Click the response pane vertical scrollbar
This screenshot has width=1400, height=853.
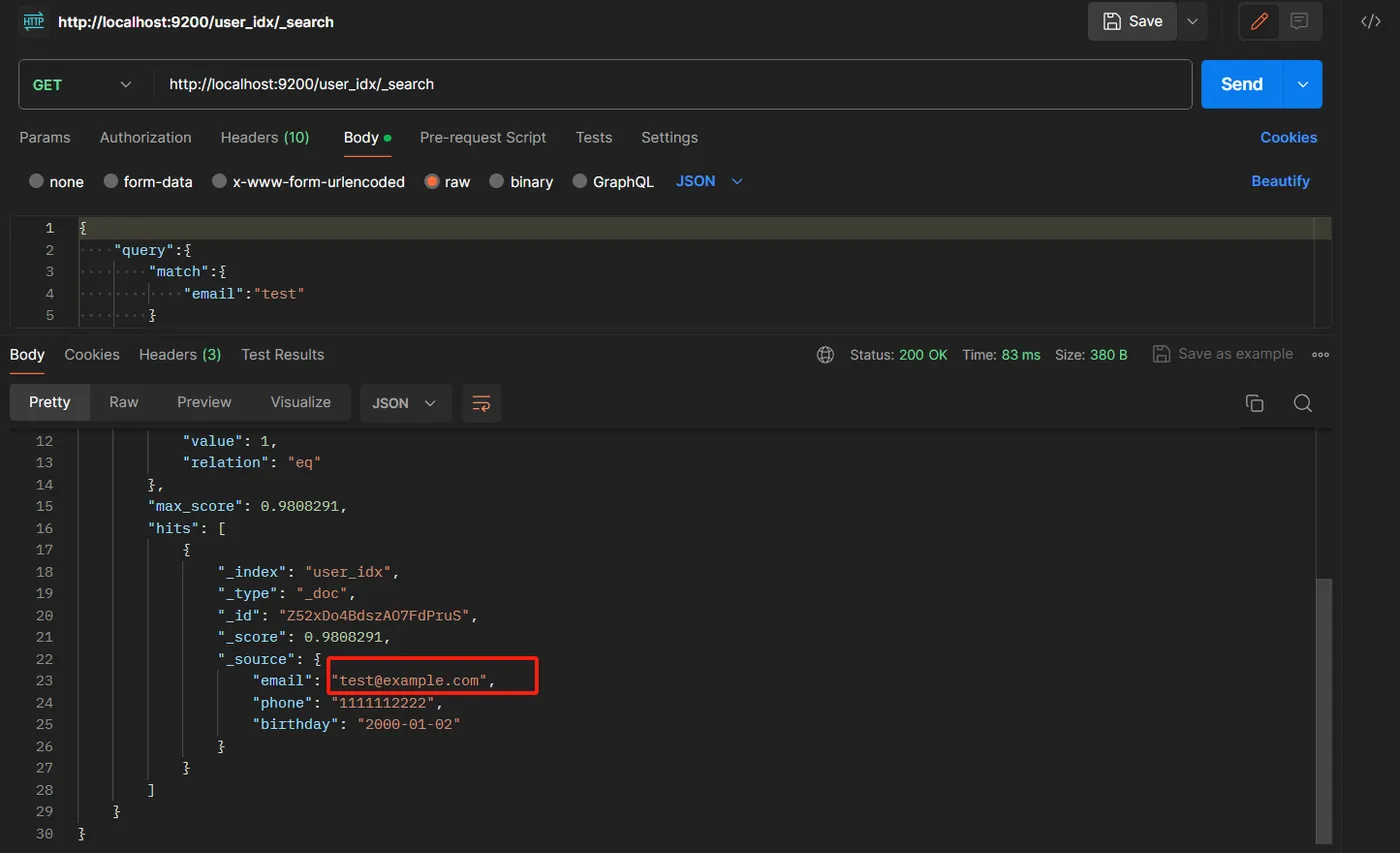pos(1324,710)
